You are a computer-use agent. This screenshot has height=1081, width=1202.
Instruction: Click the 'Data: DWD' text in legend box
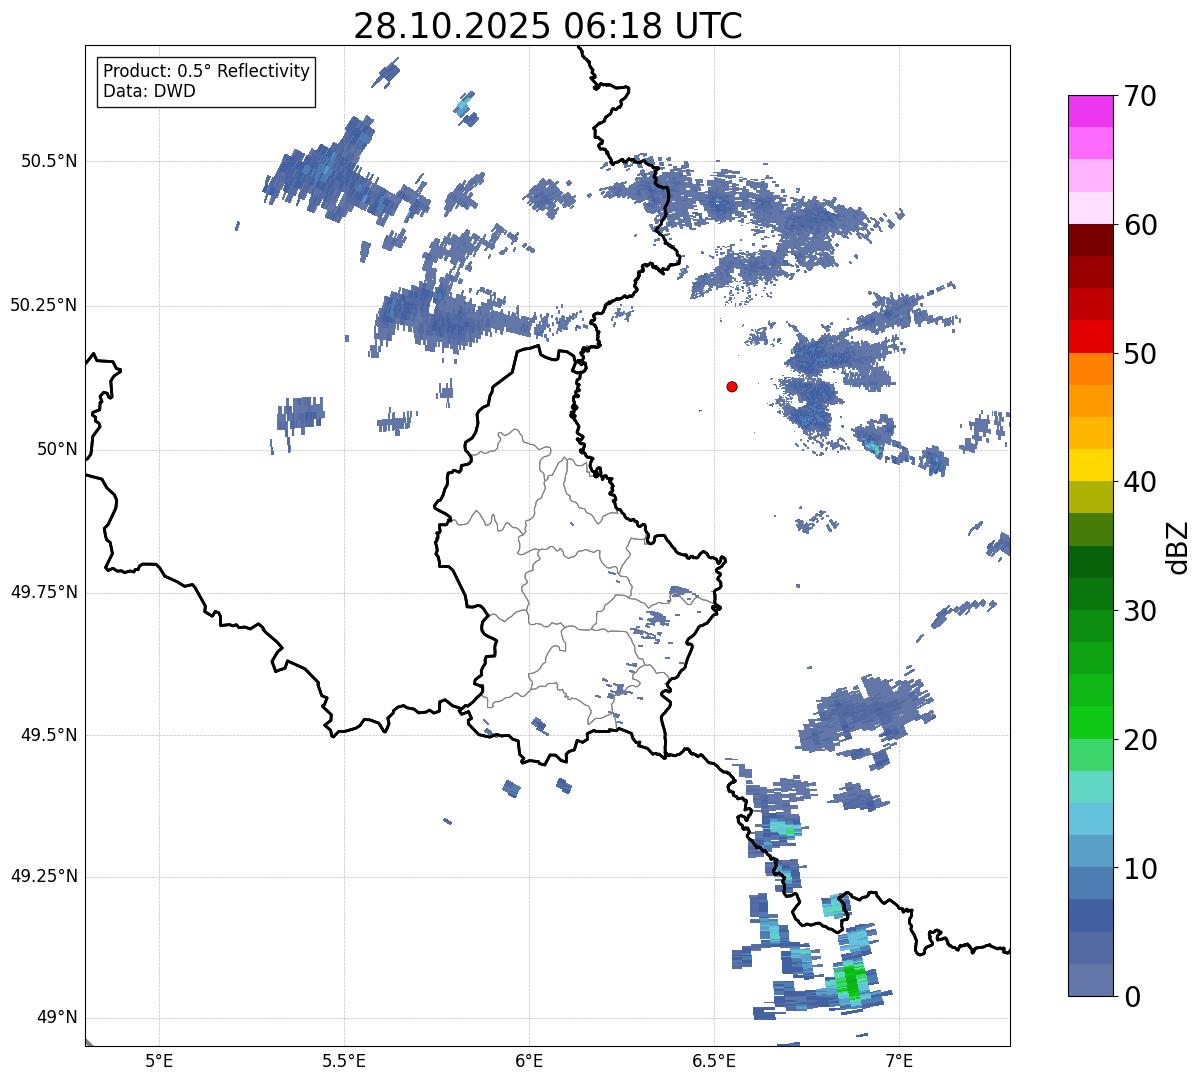point(149,91)
